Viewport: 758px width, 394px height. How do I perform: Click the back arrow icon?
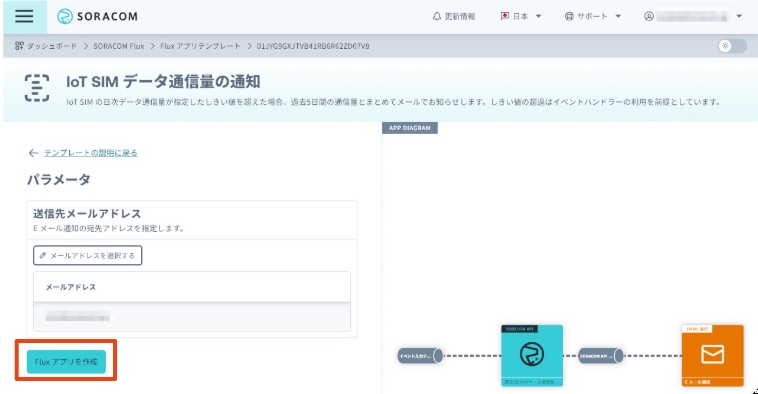point(33,153)
